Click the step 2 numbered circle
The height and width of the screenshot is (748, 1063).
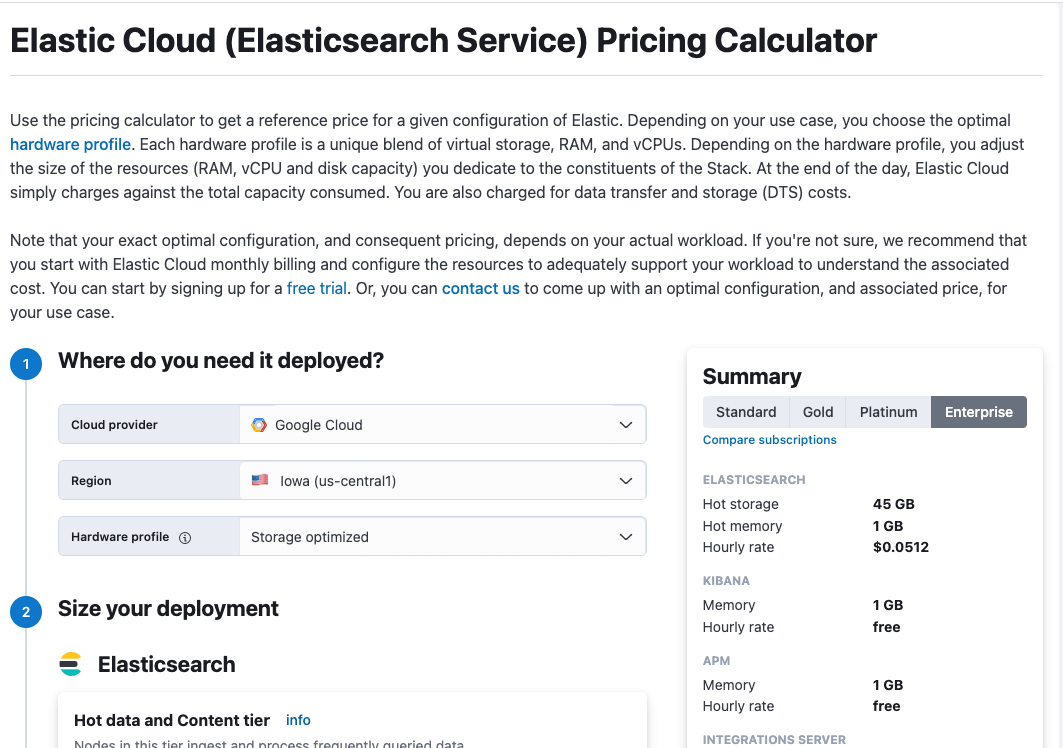[x=26, y=611]
